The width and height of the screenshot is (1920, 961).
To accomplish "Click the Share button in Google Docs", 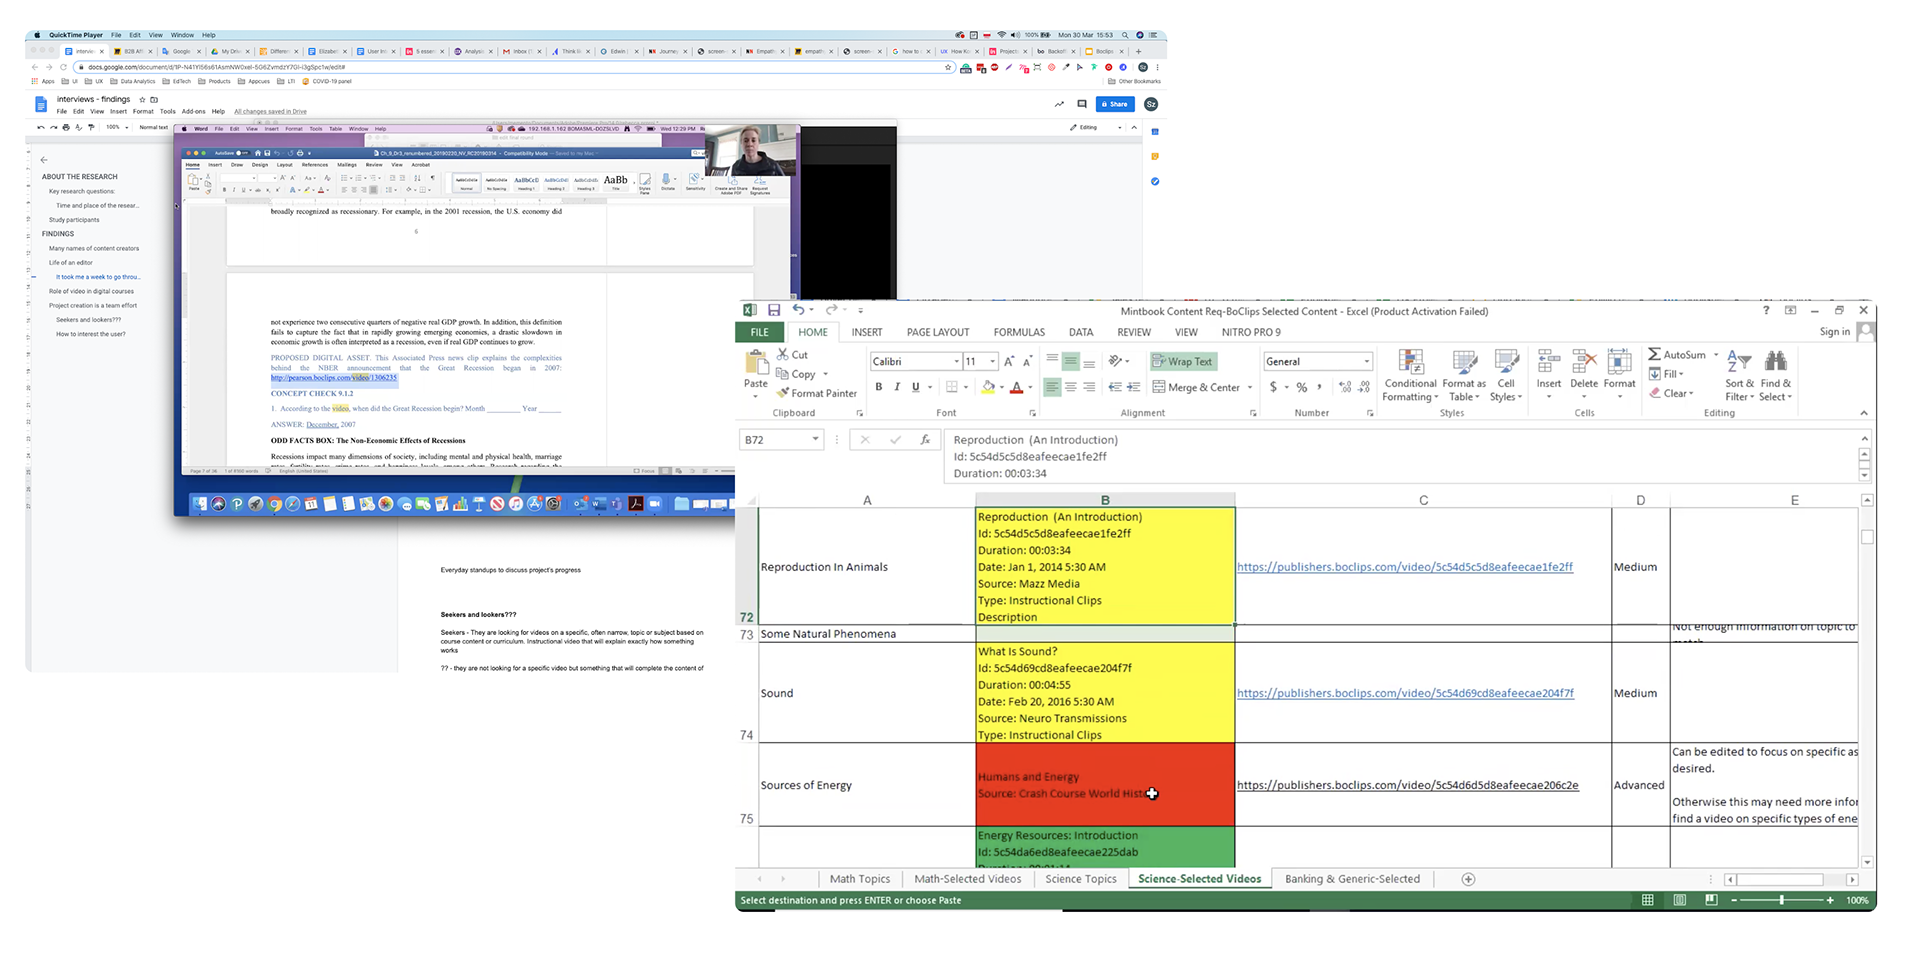I will [1115, 104].
